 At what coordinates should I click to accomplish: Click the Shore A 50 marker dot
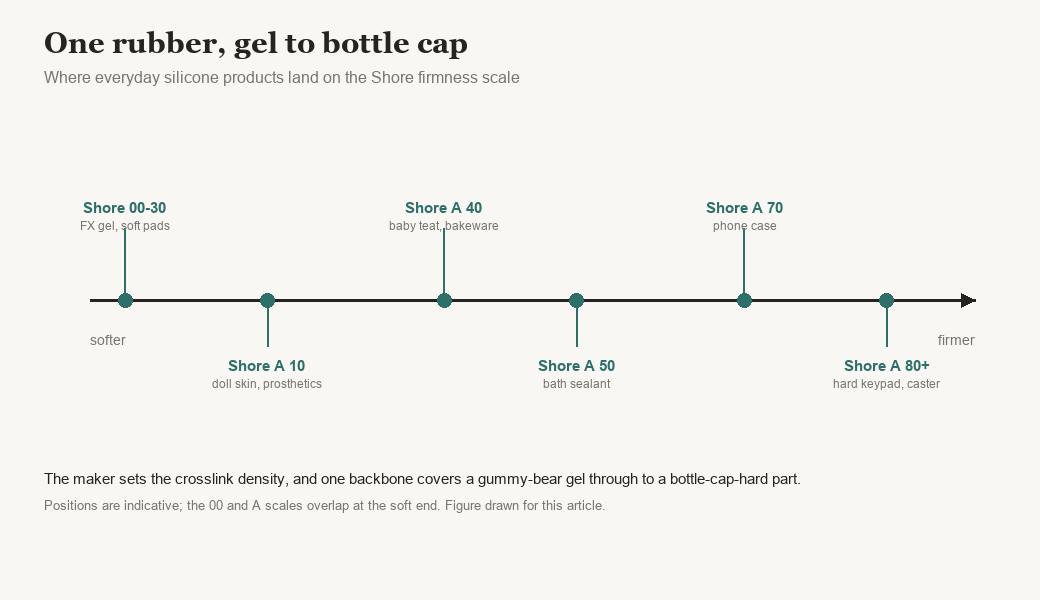click(x=576, y=300)
